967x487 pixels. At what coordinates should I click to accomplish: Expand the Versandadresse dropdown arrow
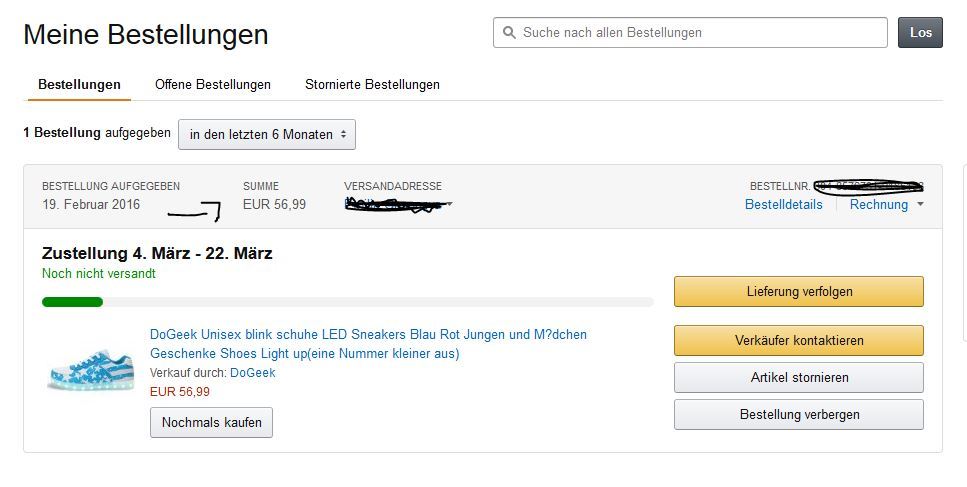tap(451, 204)
